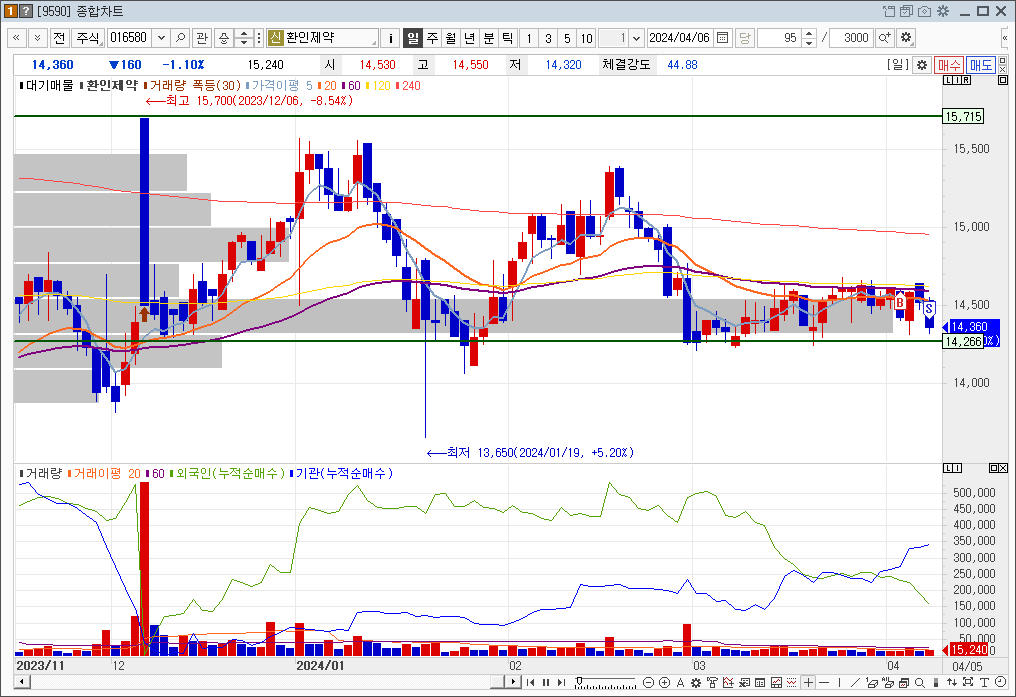1016x697 pixels.
Task: Toggle the 당 button near the date field
Action: click(745, 38)
